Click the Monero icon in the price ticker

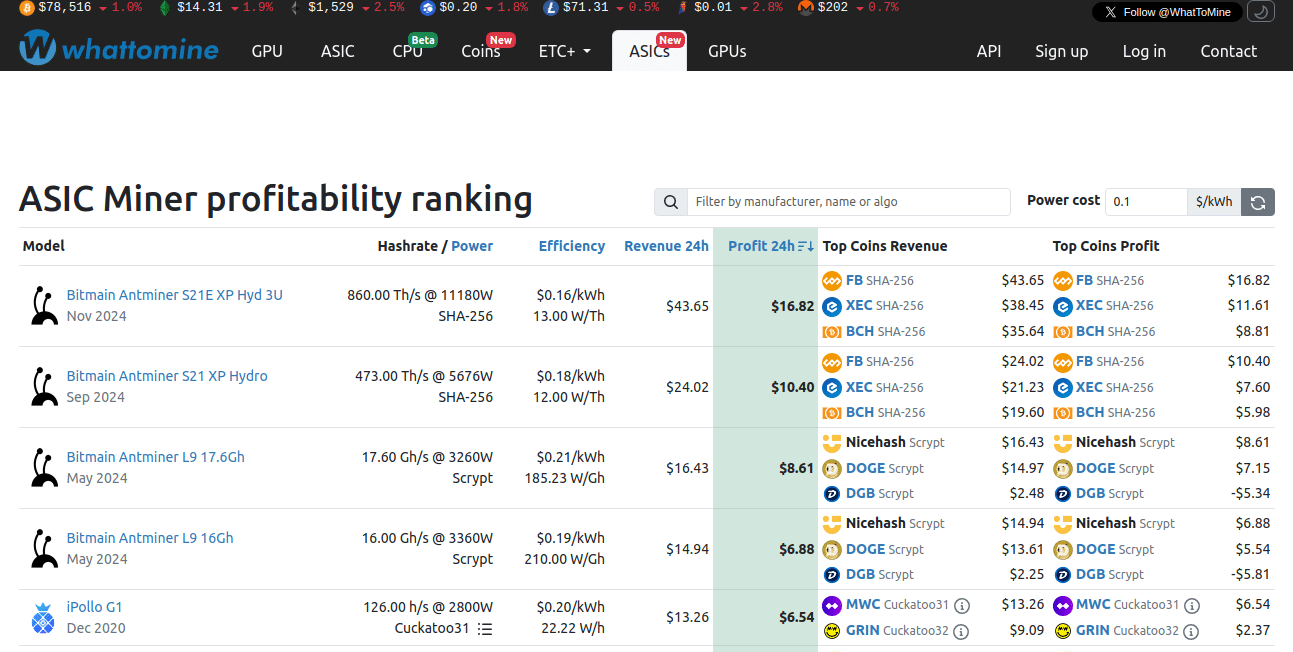click(x=805, y=8)
